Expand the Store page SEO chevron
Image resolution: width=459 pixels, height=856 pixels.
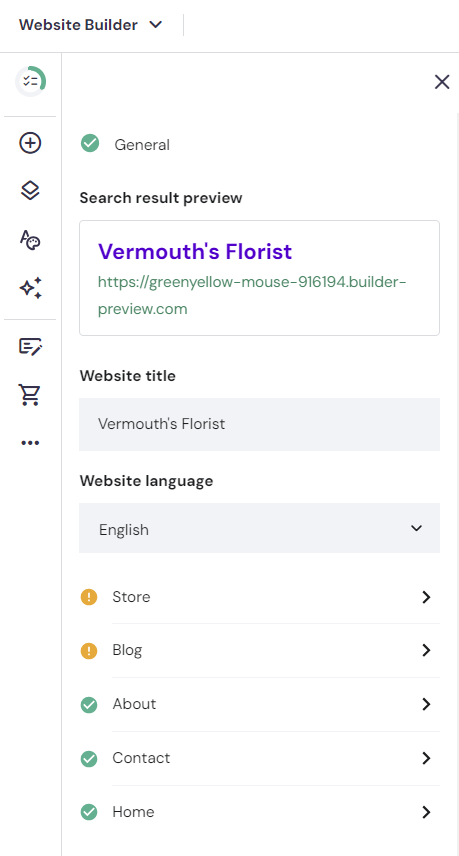coord(426,597)
